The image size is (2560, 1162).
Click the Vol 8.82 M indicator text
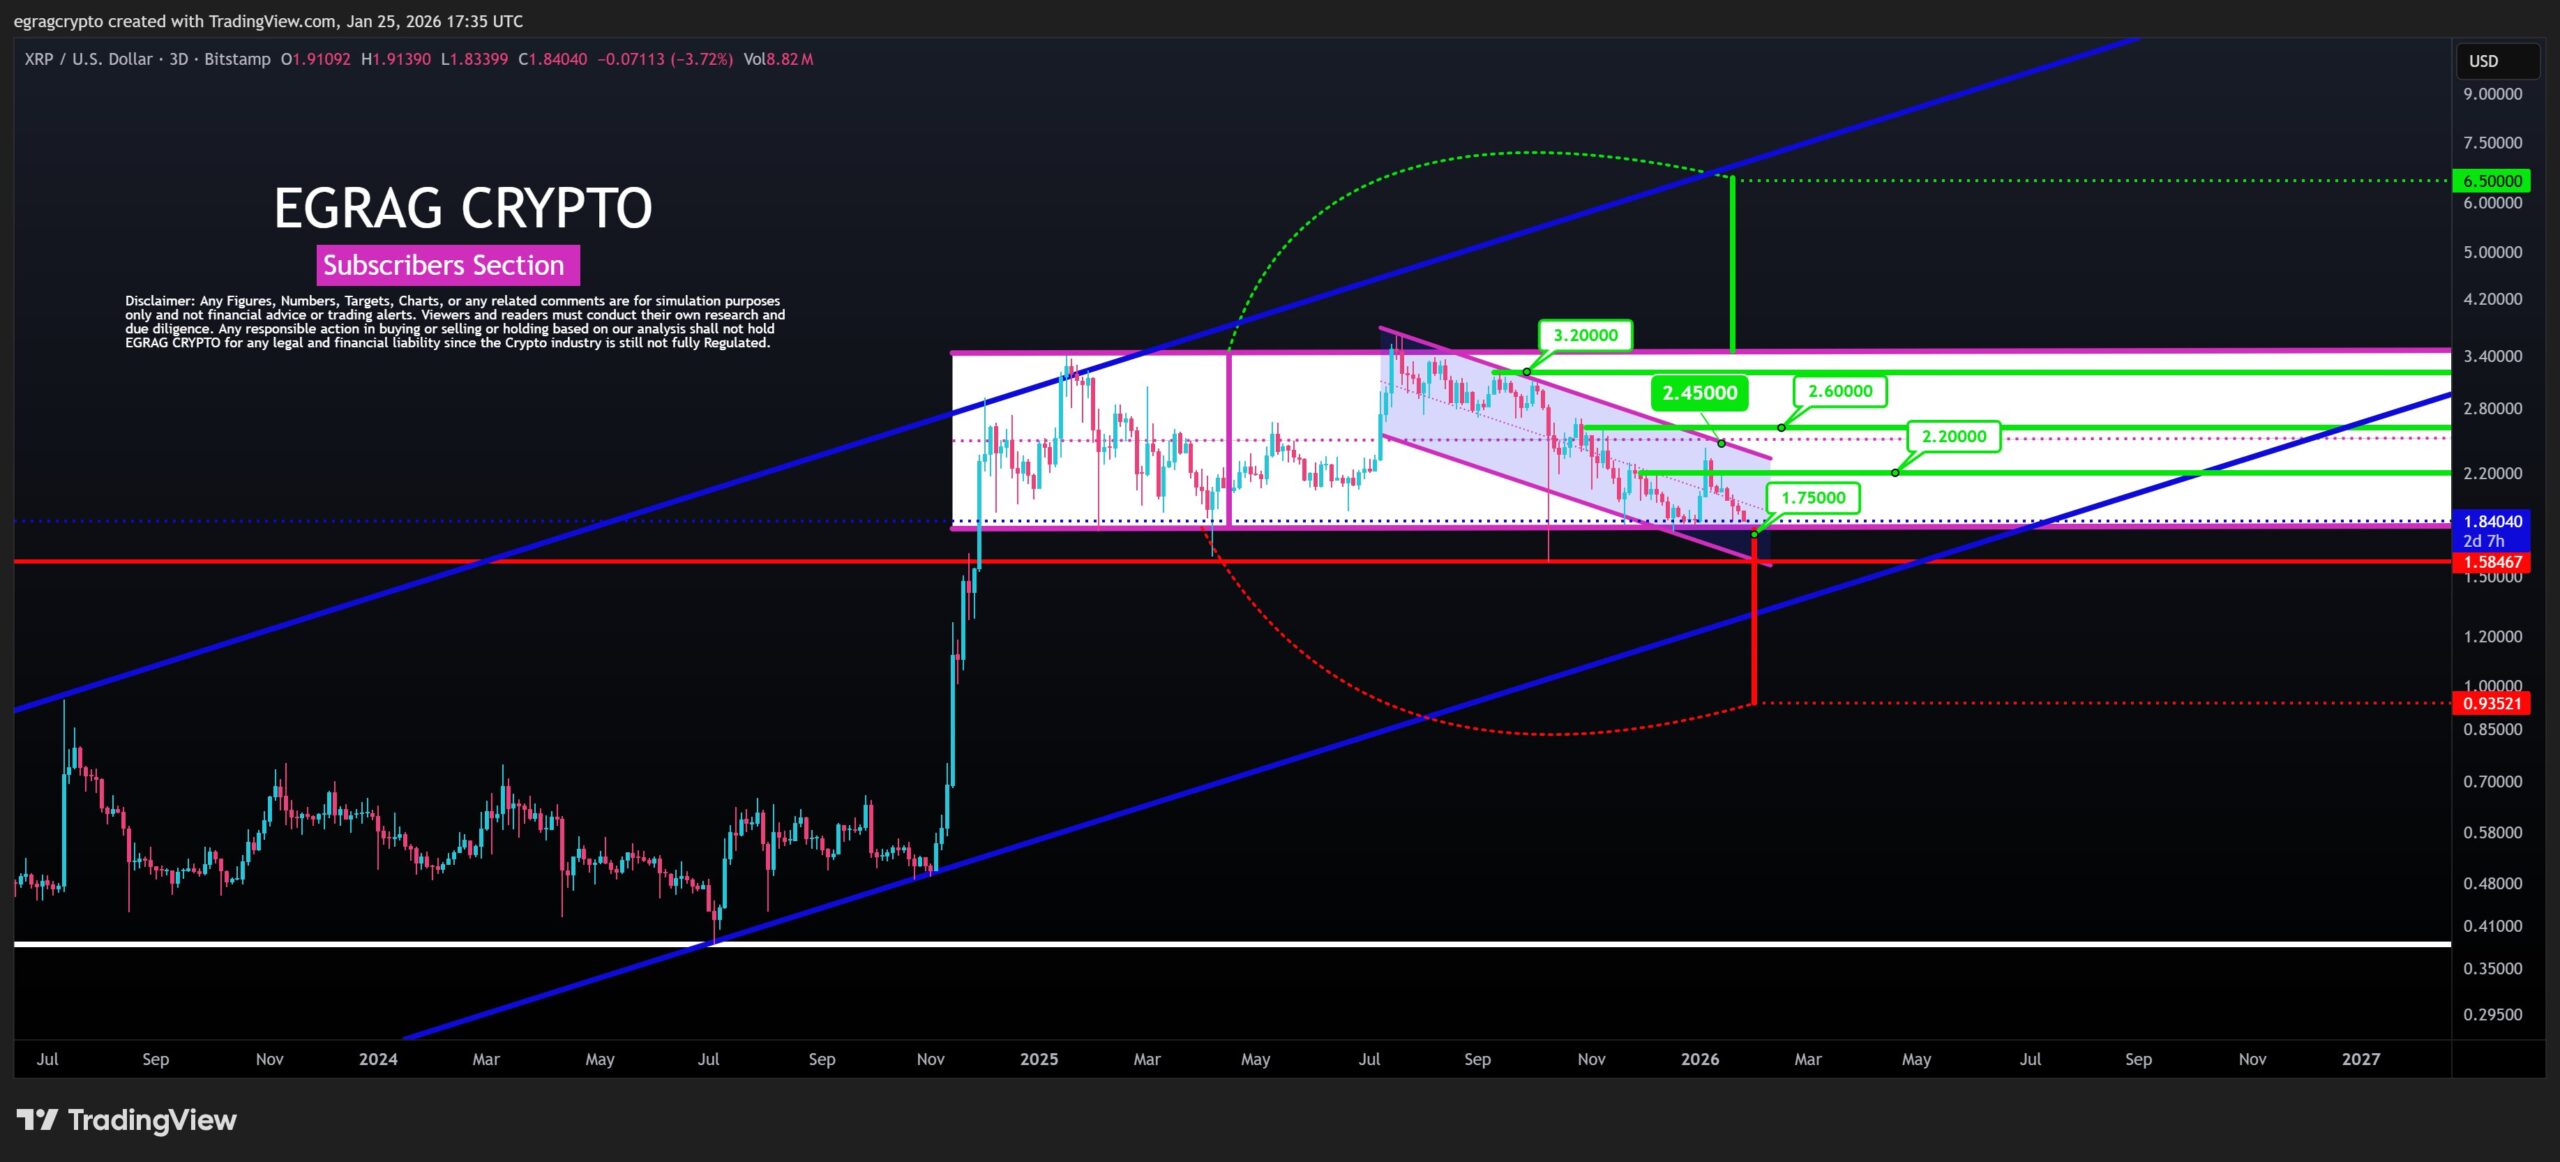click(x=778, y=59)
